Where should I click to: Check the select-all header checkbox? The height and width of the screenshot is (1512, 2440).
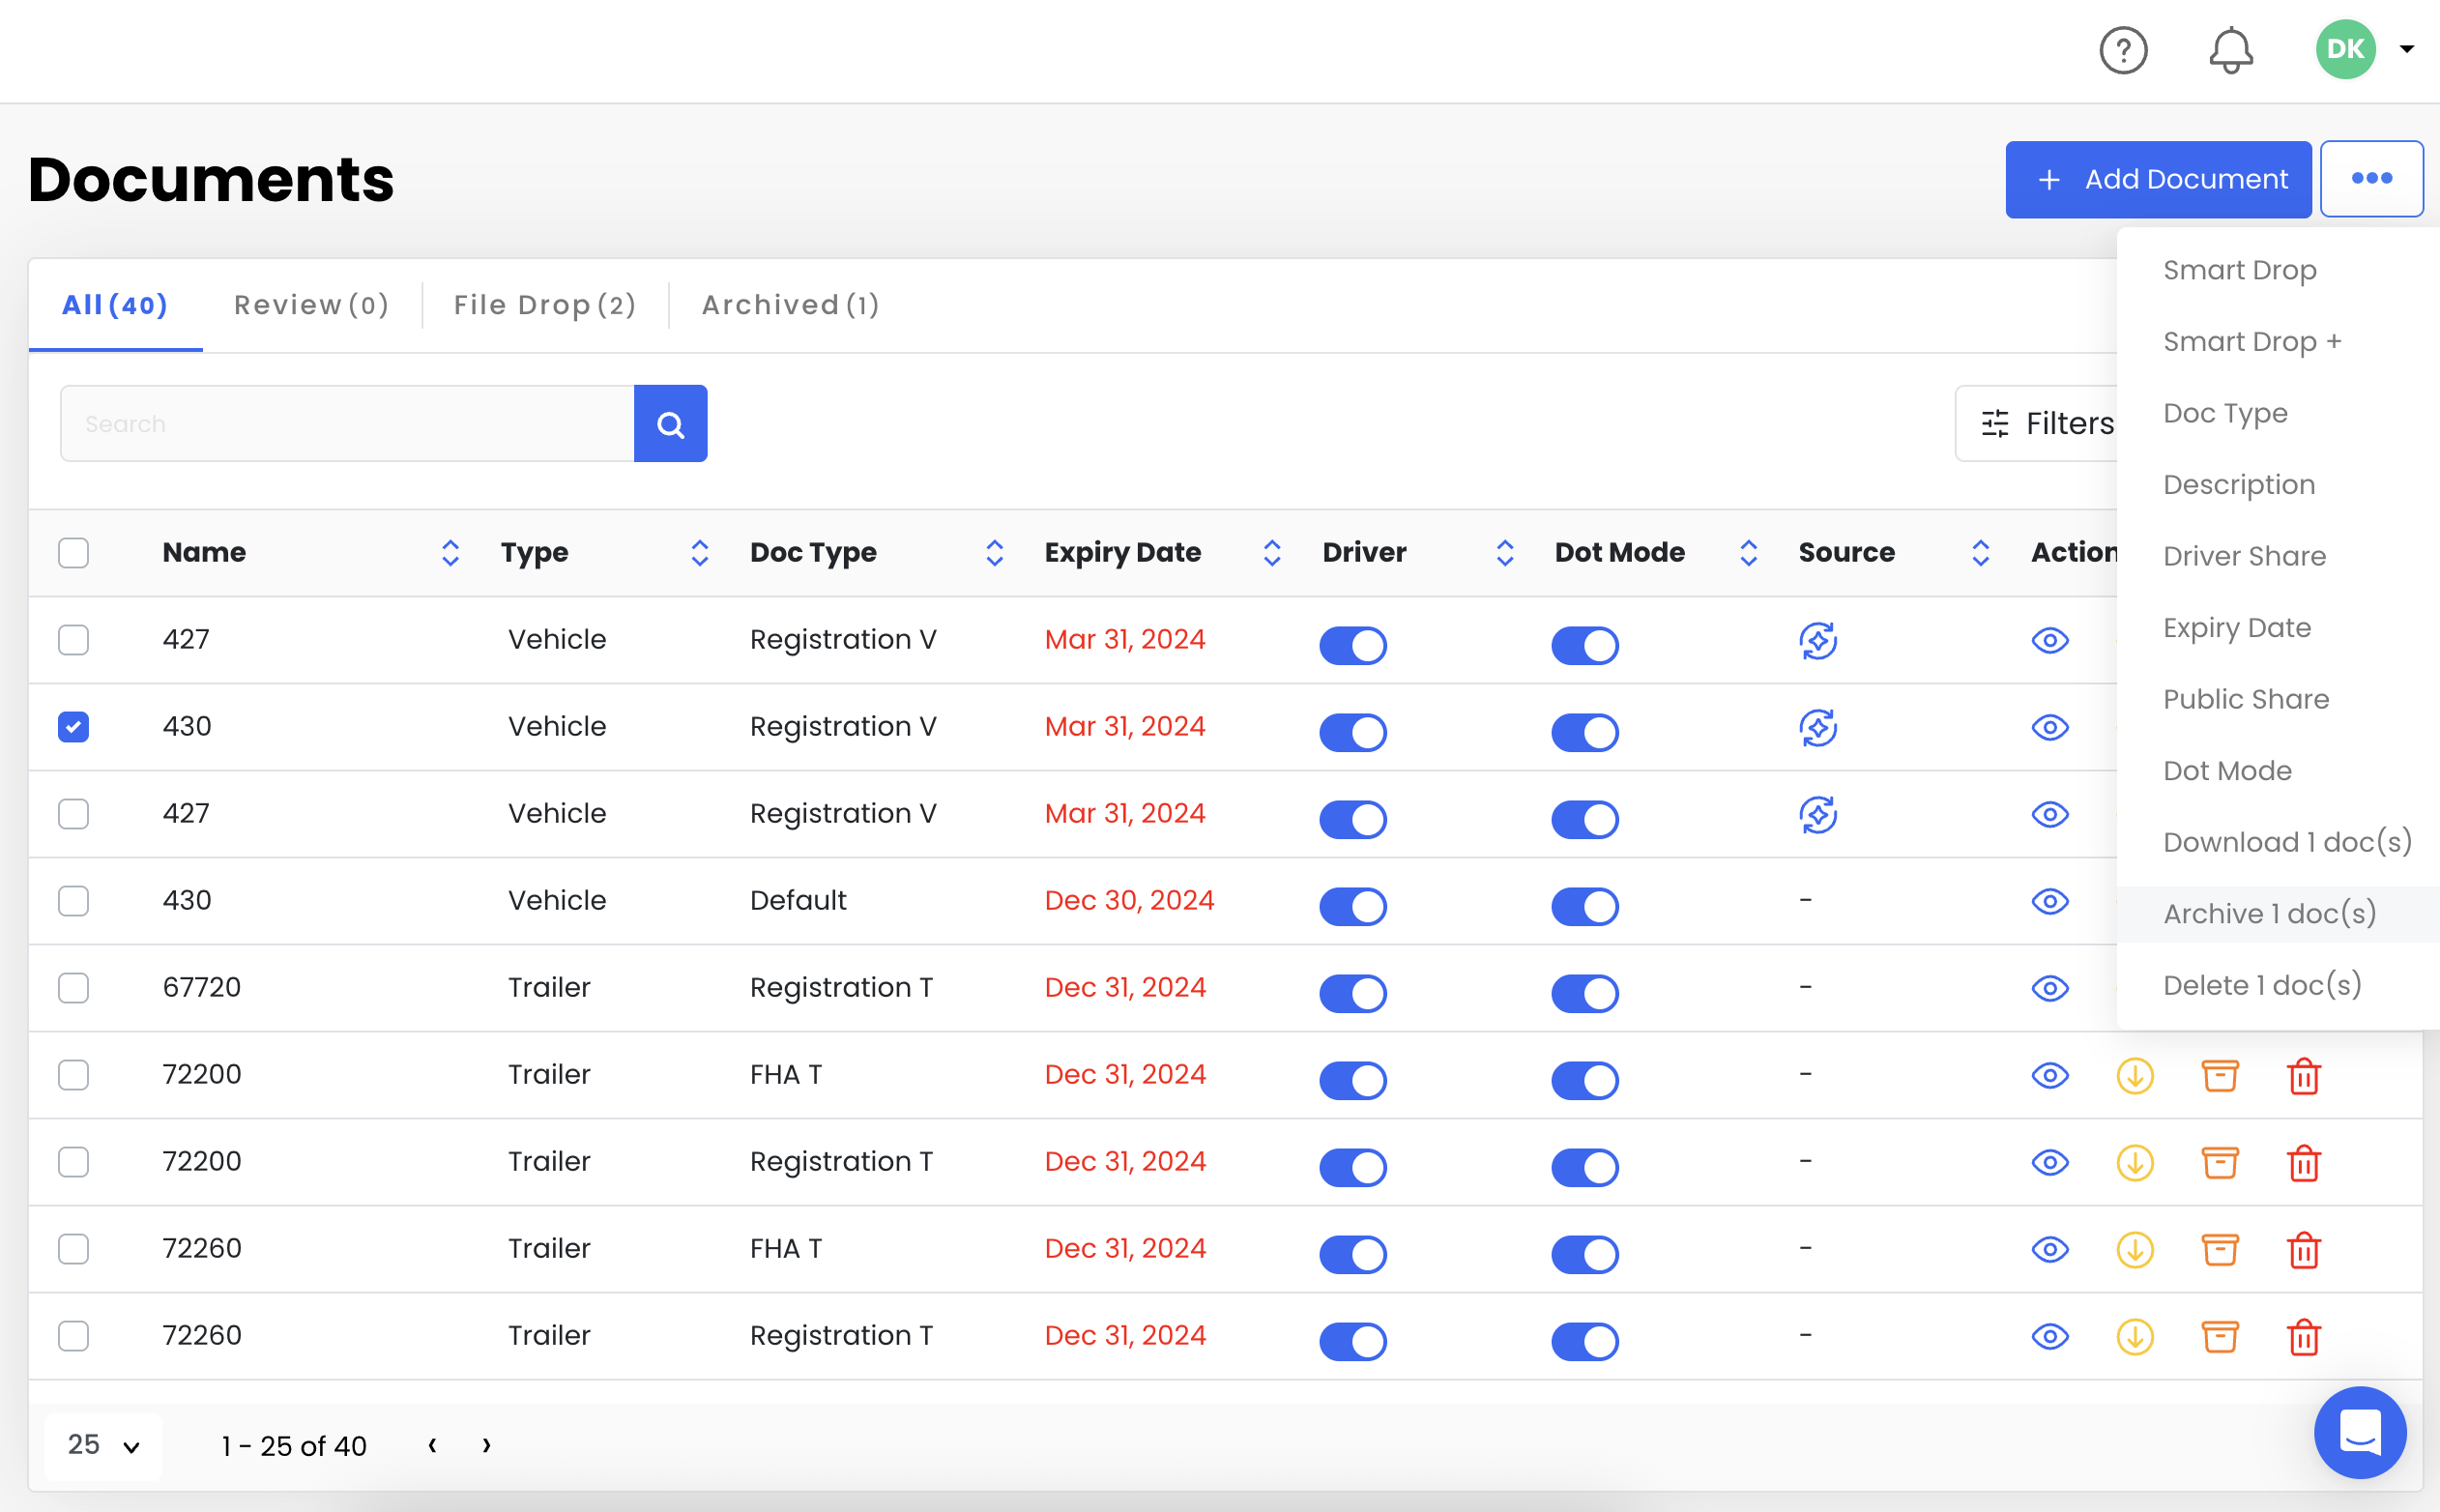[73, 553]
